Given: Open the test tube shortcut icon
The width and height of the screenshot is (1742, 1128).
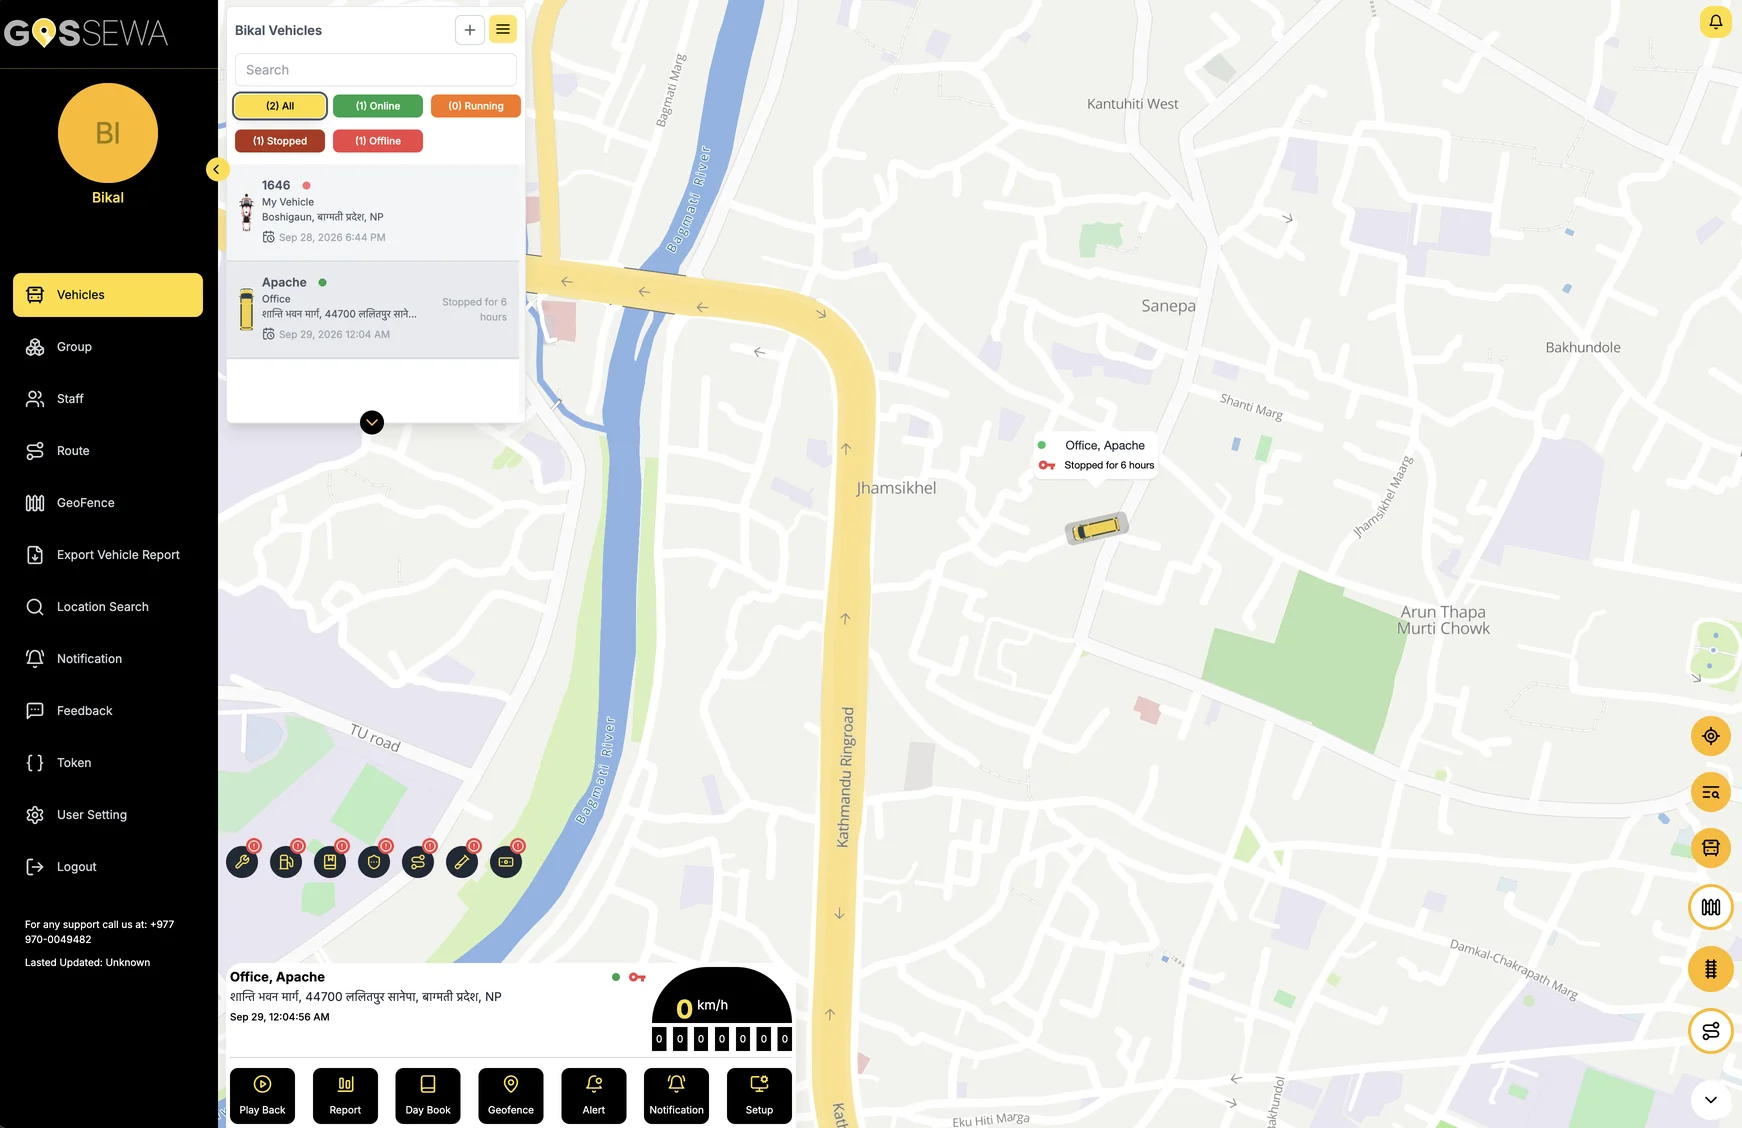Looking at the screenshot, I should coord(462,862).
